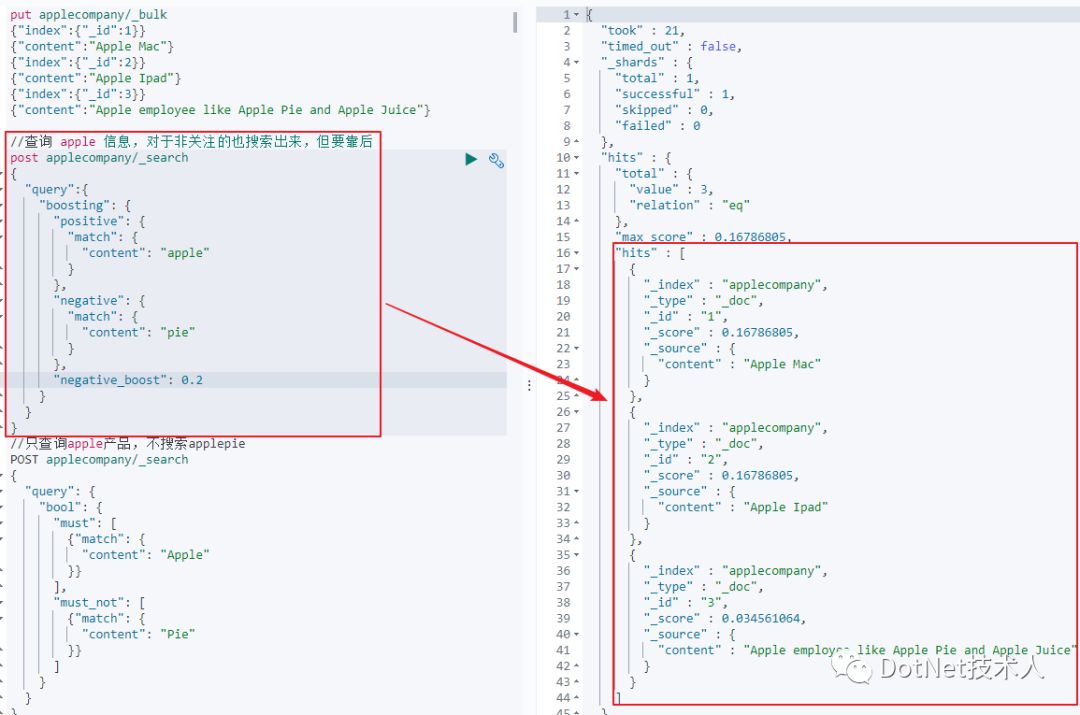The image size is (1080, 715).
Task: Collapse the "hits" array at line 16
Action: (x=577, y=253)
